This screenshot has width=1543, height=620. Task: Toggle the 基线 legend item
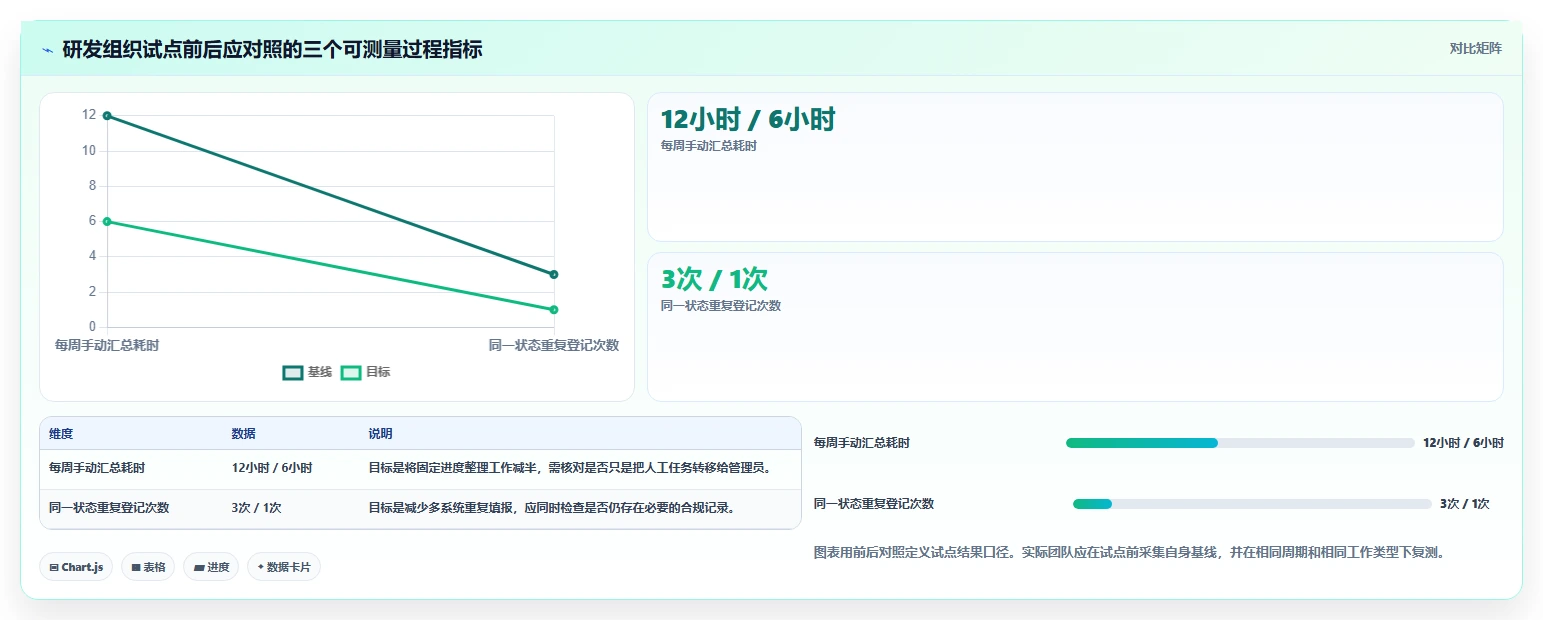tap(307, 372)
